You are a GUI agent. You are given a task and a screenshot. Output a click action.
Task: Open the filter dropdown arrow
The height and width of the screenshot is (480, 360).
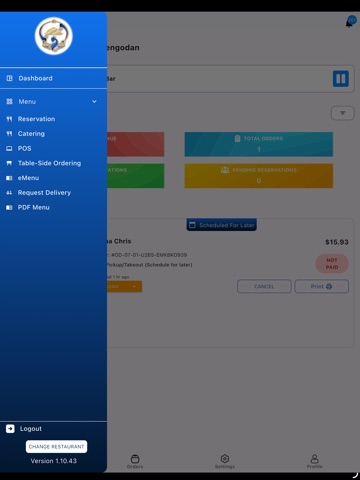point(342,113)
